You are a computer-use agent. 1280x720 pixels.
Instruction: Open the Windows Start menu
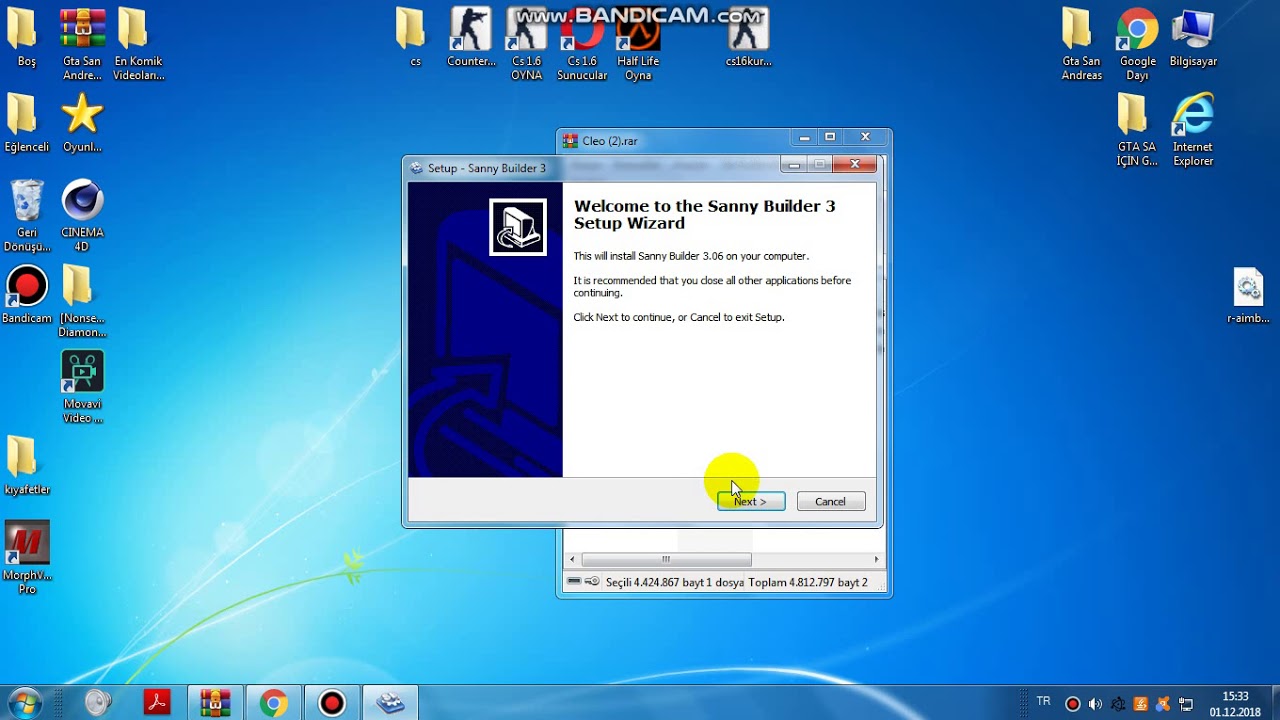(24, 703)
